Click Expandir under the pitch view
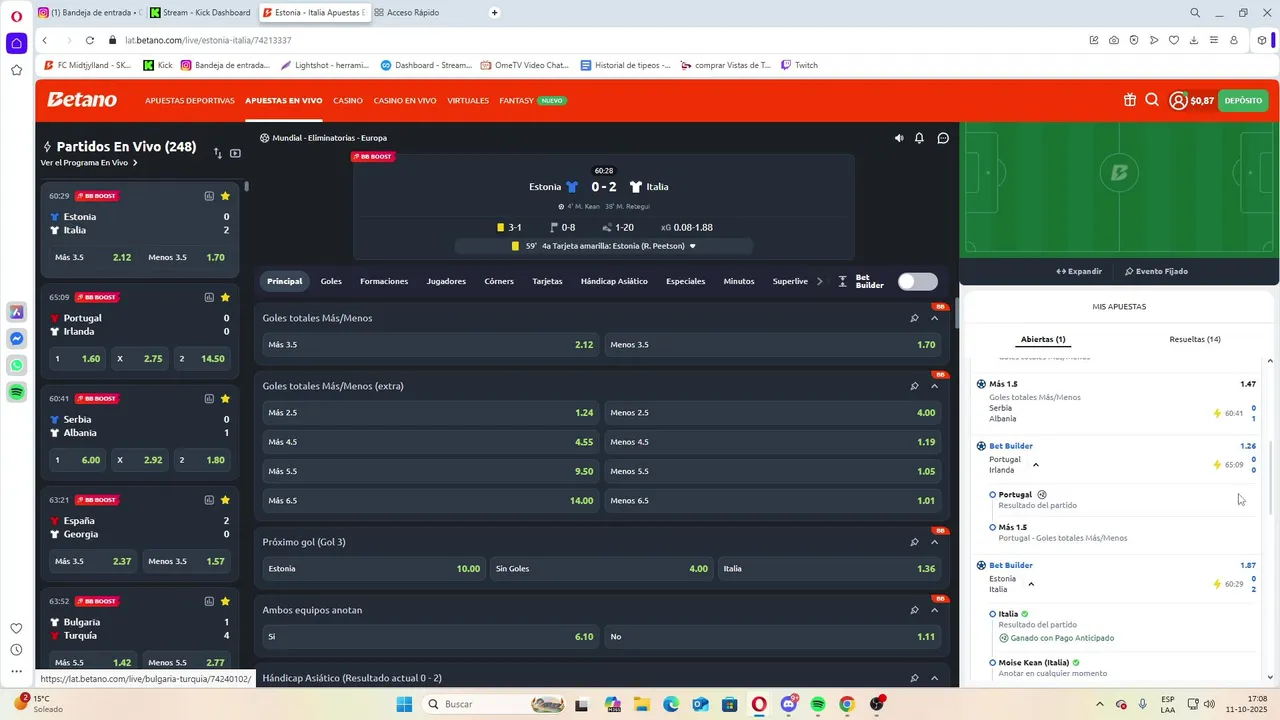Viewport: 1280px width, 720px height. [1079, 271]
